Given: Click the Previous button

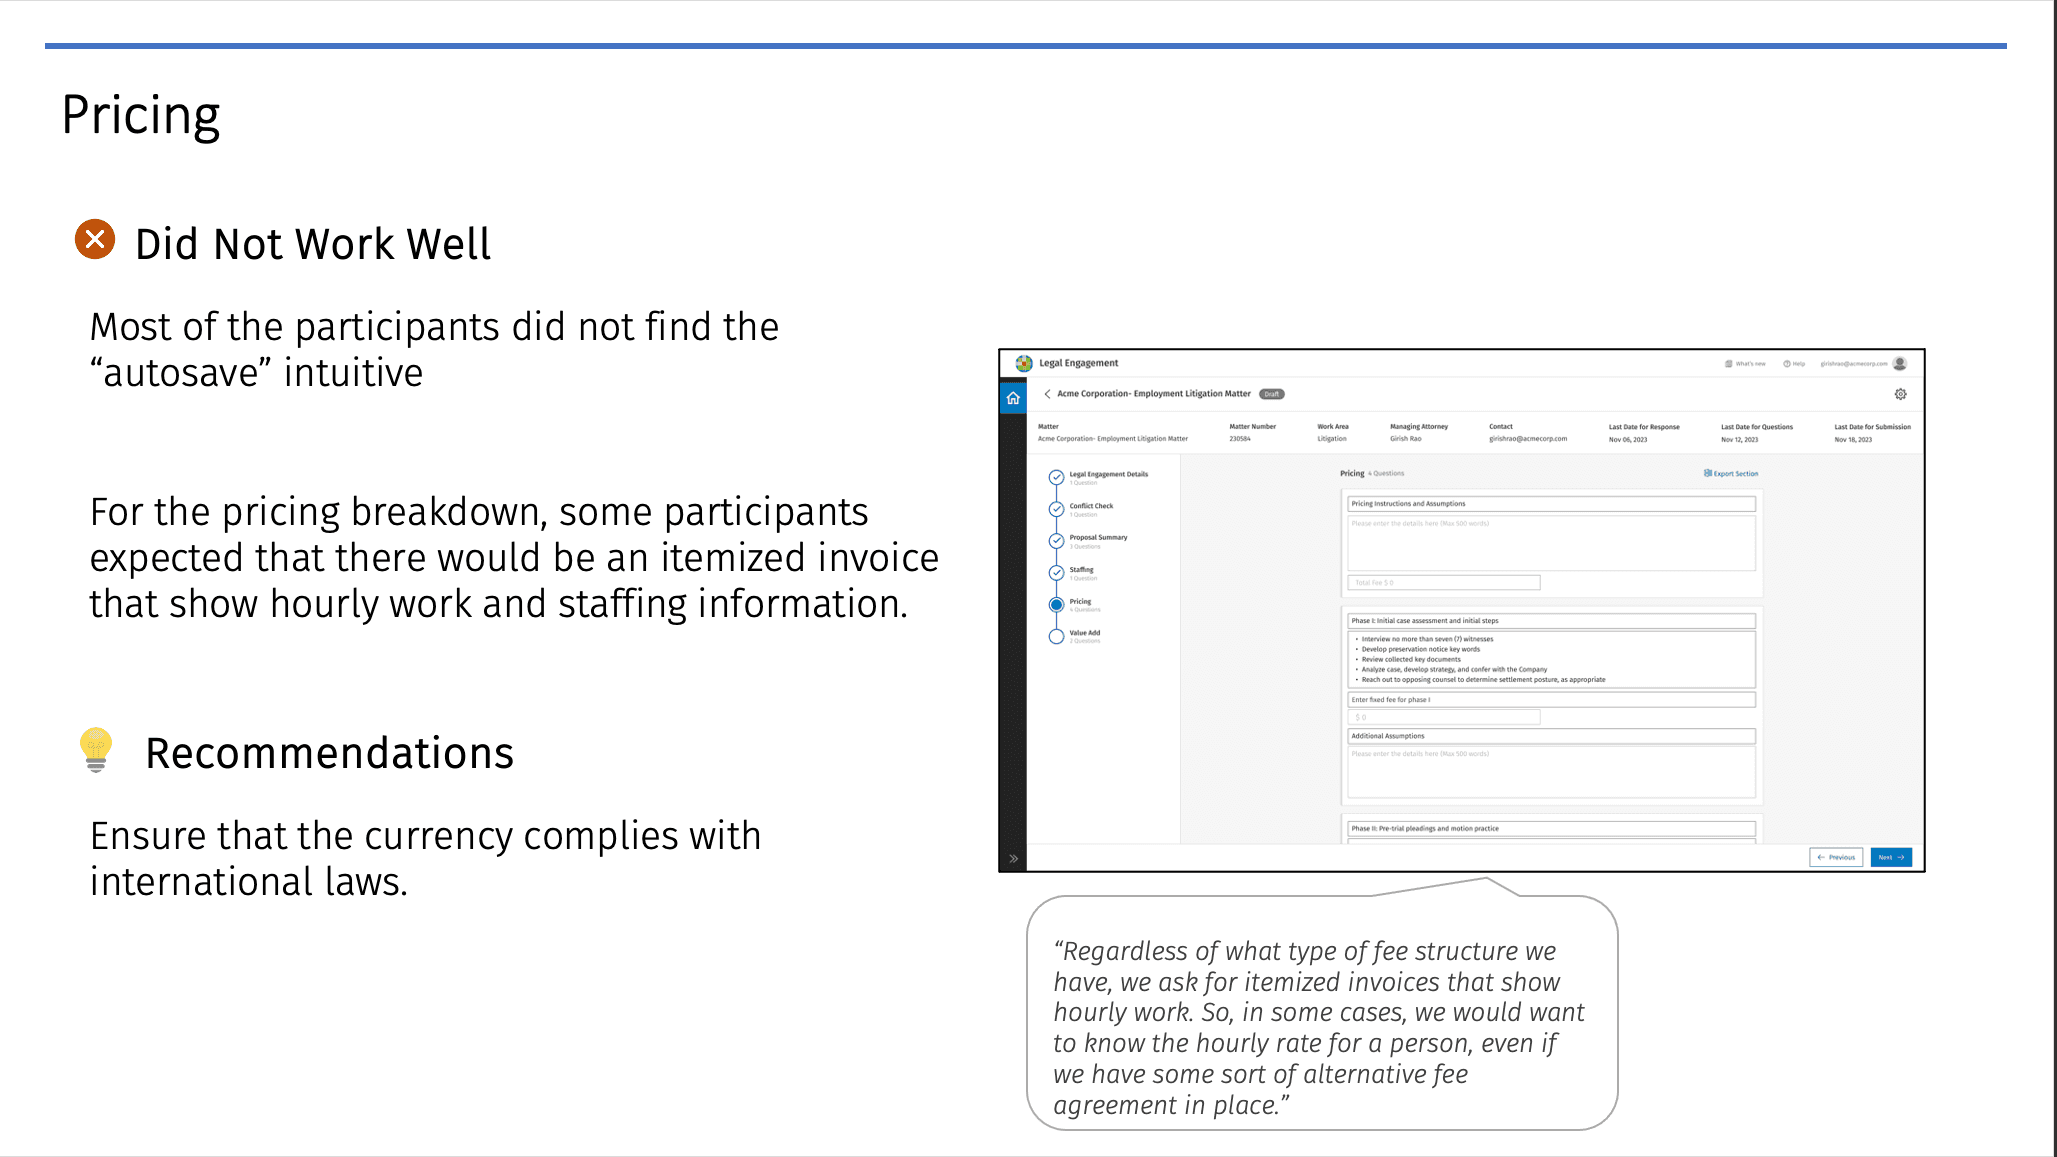Looking at the screenshot, I should point(1836,857).
